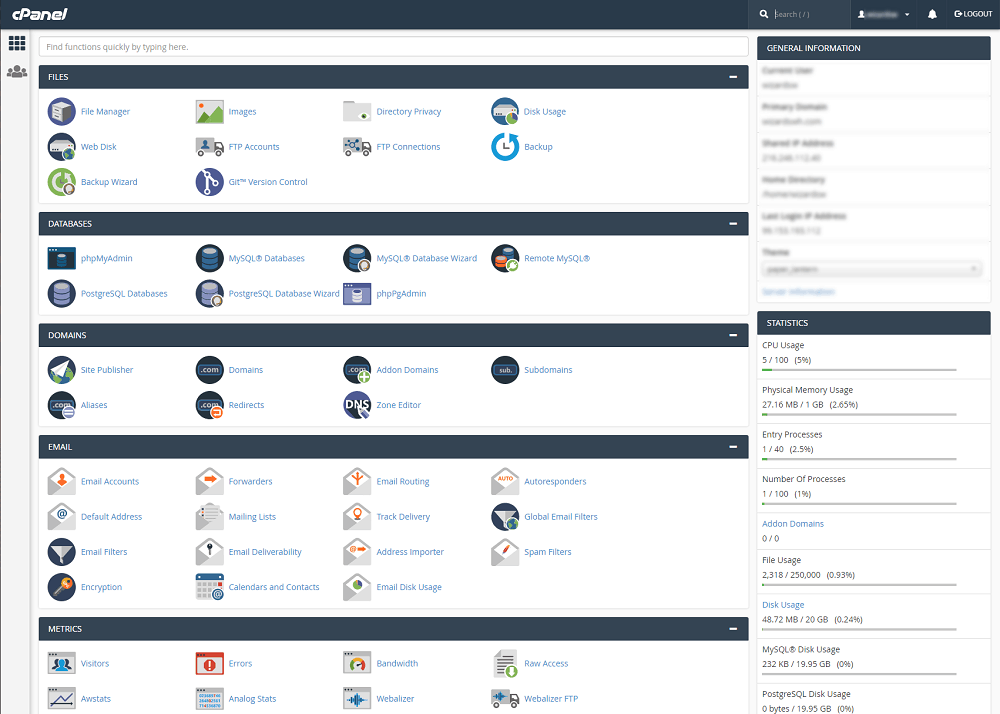Click the Web Disk icon
Screen dimensions: 1000x714
coord(62,147)
